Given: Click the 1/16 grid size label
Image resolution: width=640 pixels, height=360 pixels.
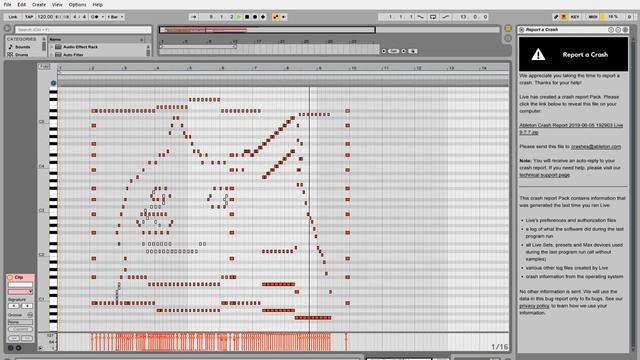Looking at the screenshot, I should 500,347.
